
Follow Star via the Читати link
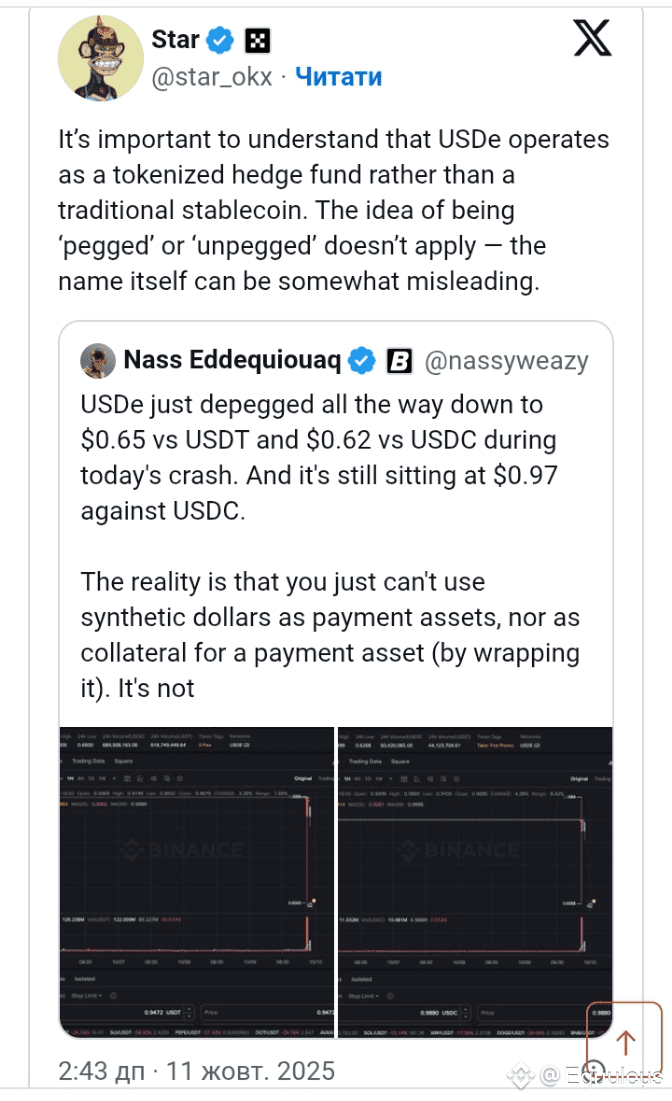338,76
